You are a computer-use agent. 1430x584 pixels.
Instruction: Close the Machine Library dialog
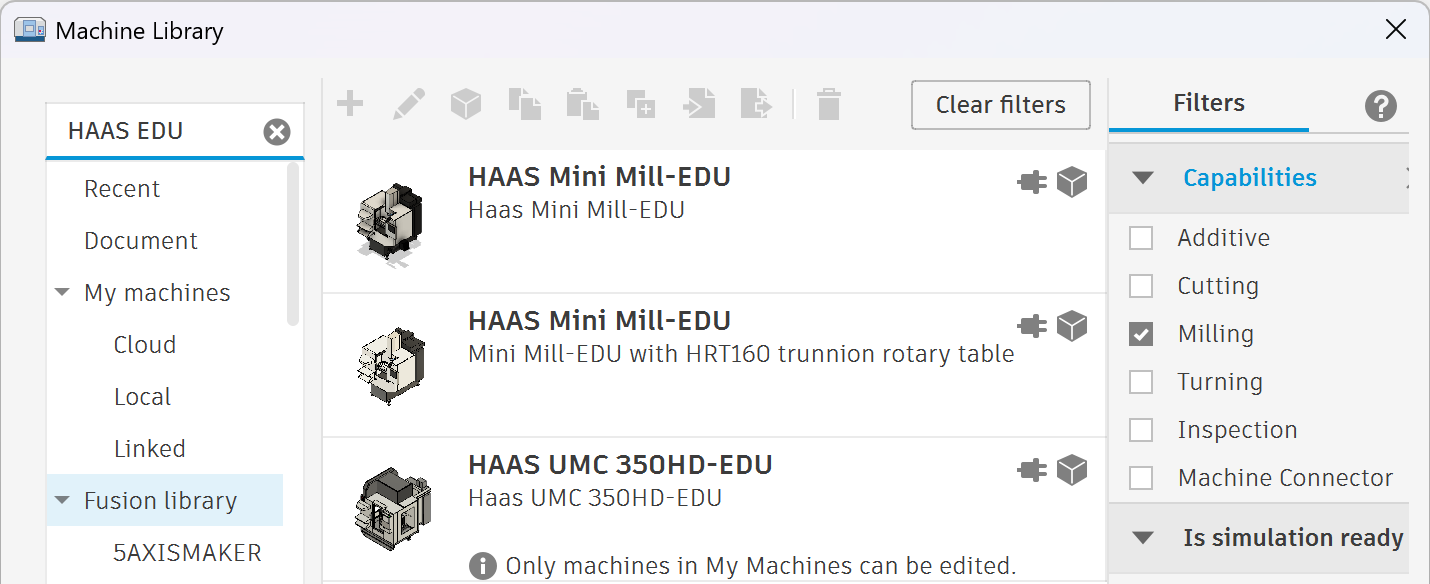(x=1396, y=30)
